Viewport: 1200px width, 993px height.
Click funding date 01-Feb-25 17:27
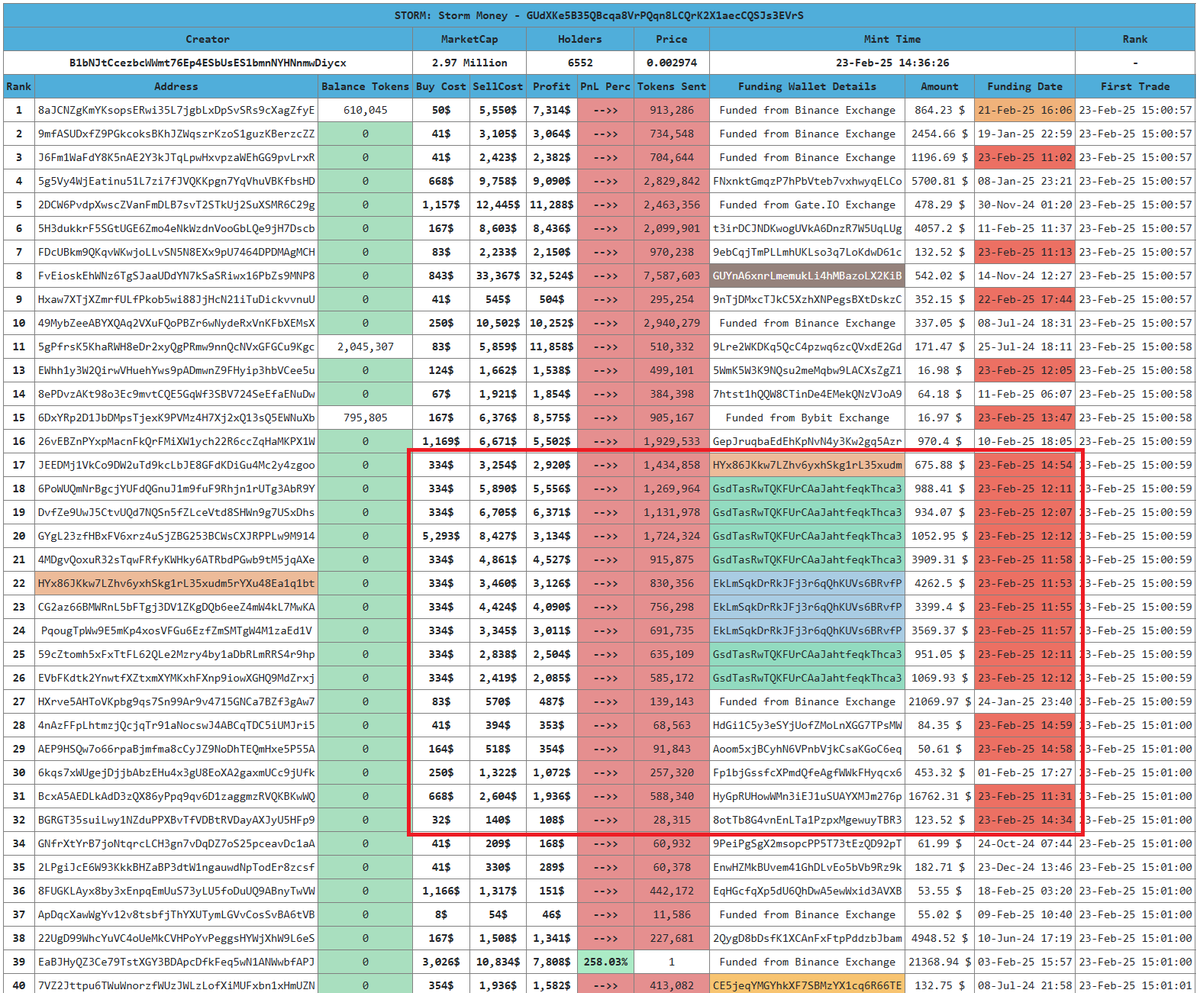(1024, 773)
